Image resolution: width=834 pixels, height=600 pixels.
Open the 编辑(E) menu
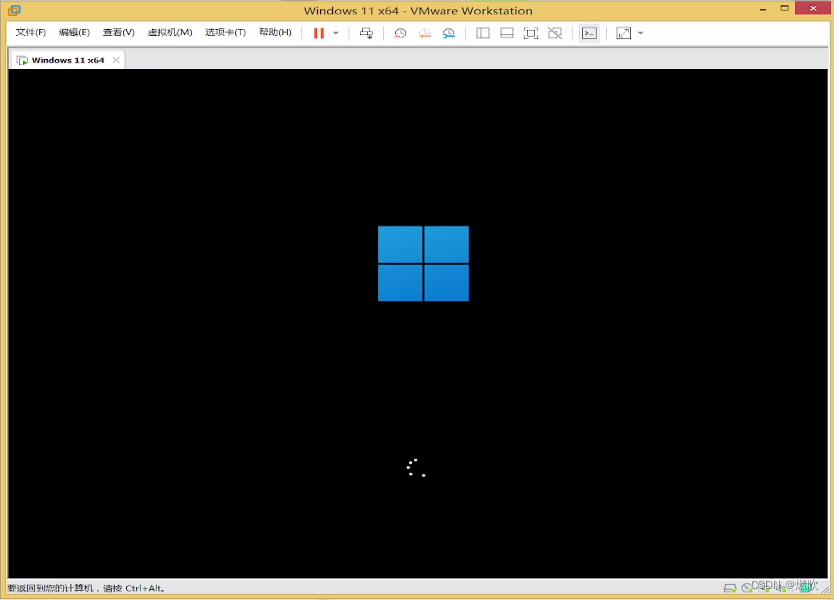74,32
